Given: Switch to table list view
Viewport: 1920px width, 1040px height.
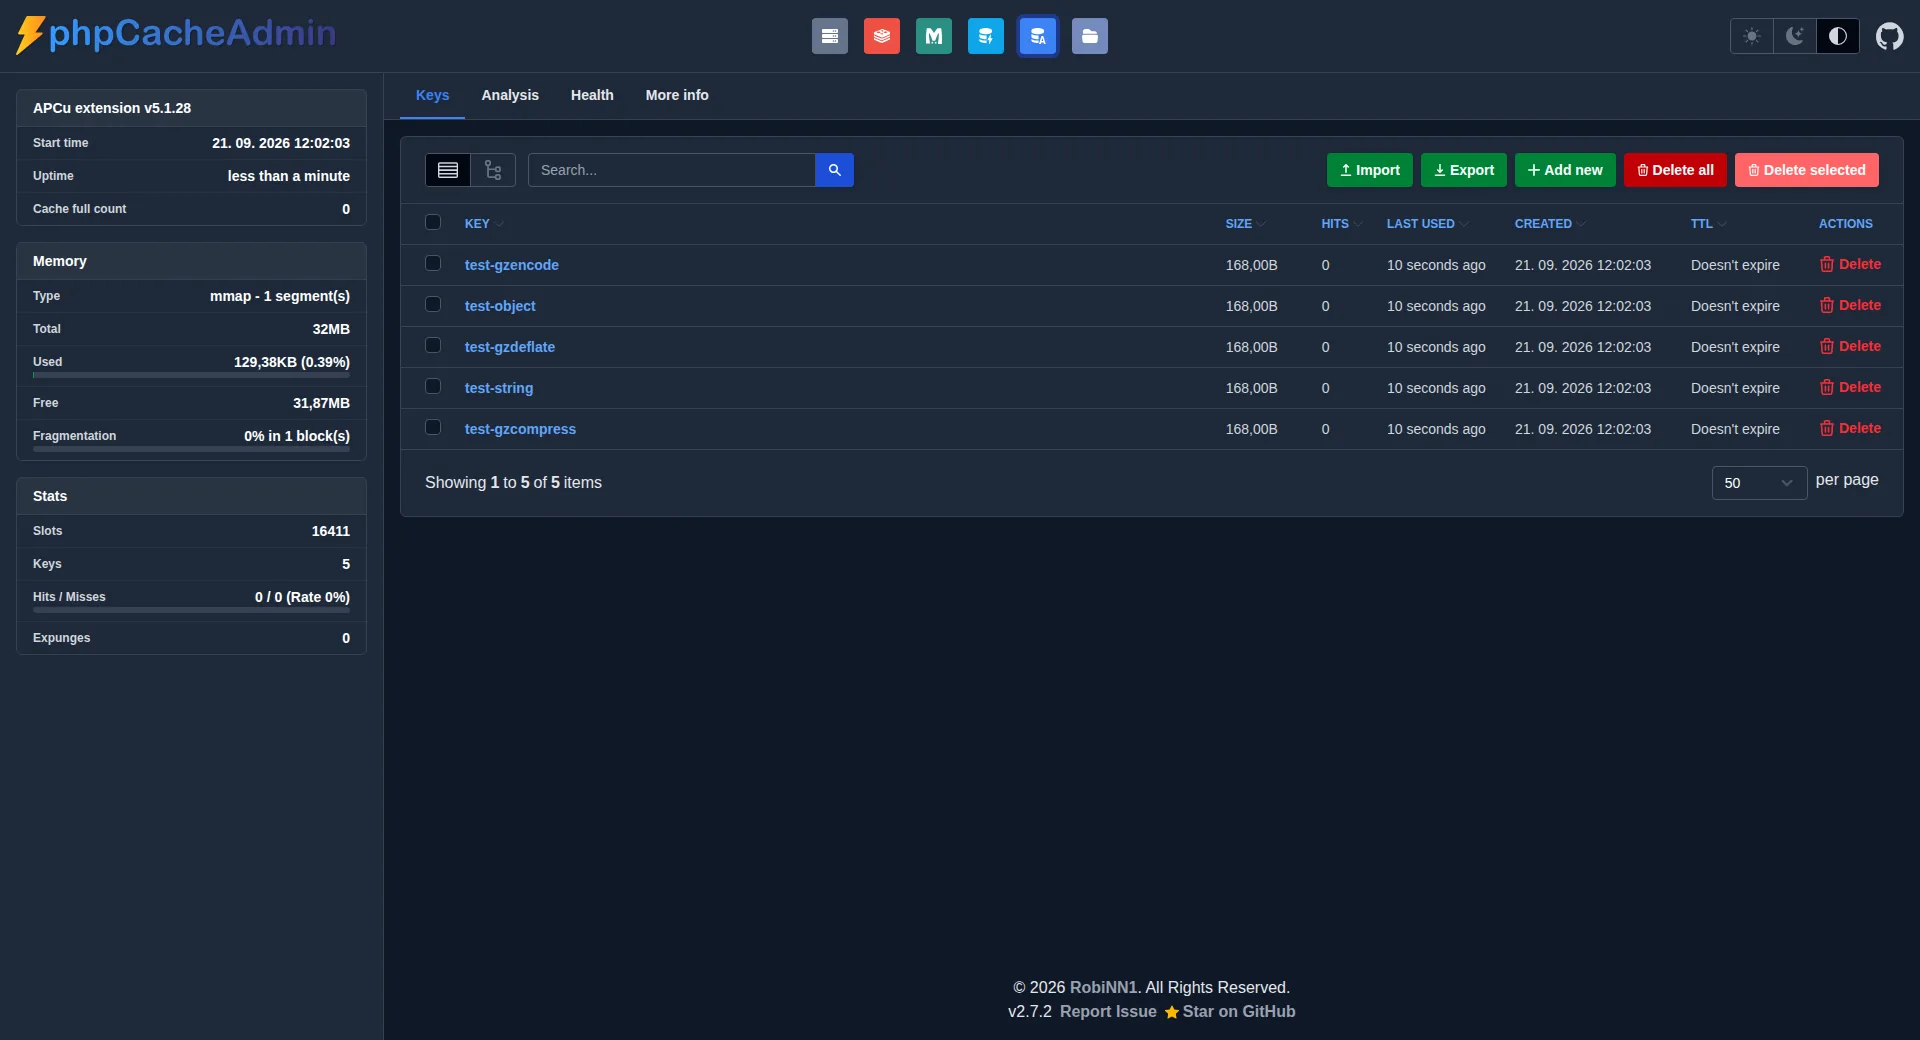Looking at the screenshot, I should (448, 170).
